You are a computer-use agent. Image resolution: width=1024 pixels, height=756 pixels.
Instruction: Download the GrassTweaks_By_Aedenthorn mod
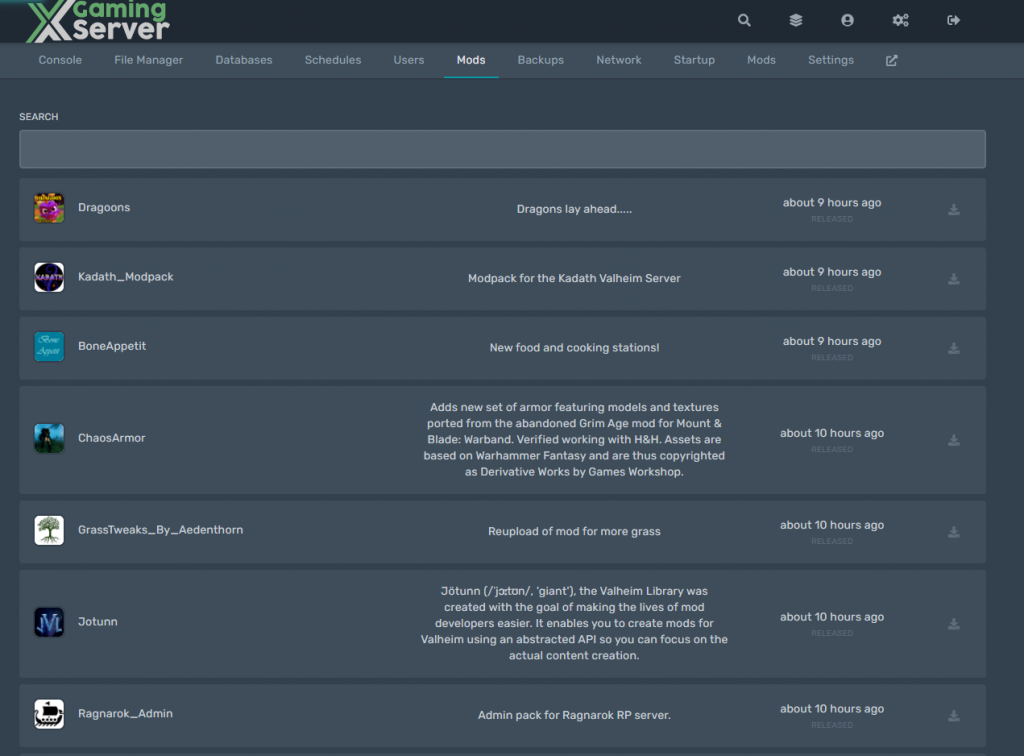pos(954,532)
